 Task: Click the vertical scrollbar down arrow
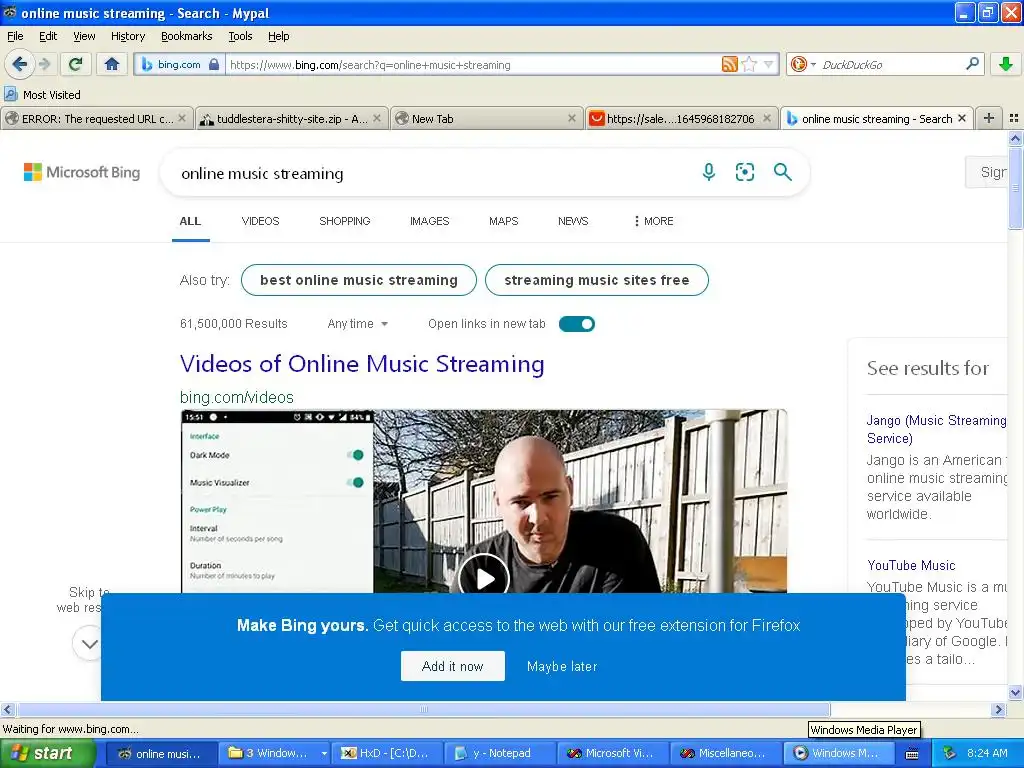click(1015, 692)
